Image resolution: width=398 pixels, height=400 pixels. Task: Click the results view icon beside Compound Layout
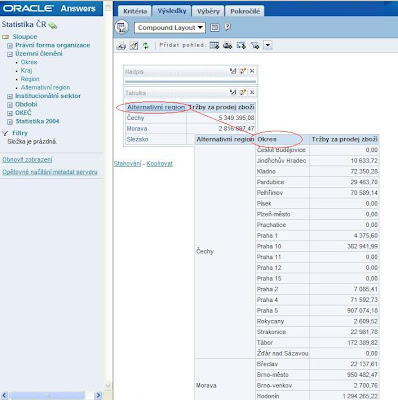click(x=122, y=27)
